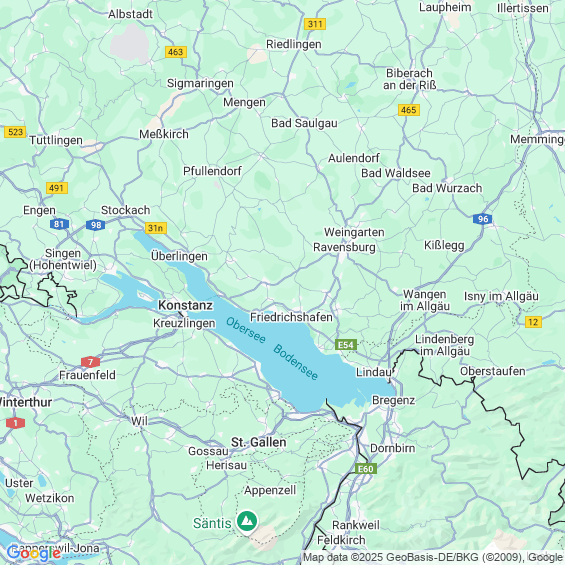Select the Konstanz city label

(186, 305)
